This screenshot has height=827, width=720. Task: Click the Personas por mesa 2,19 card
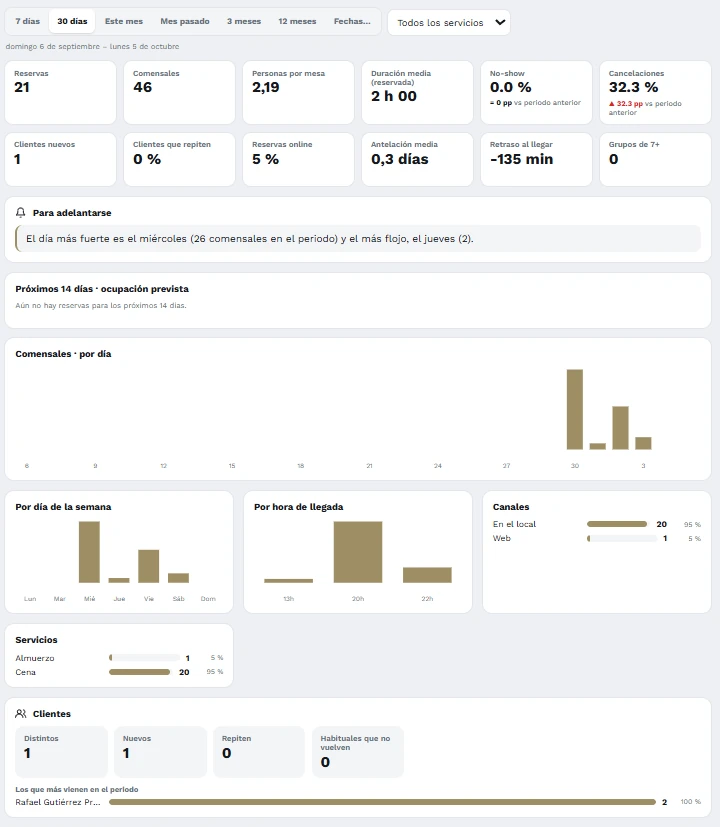click(299, 92)
